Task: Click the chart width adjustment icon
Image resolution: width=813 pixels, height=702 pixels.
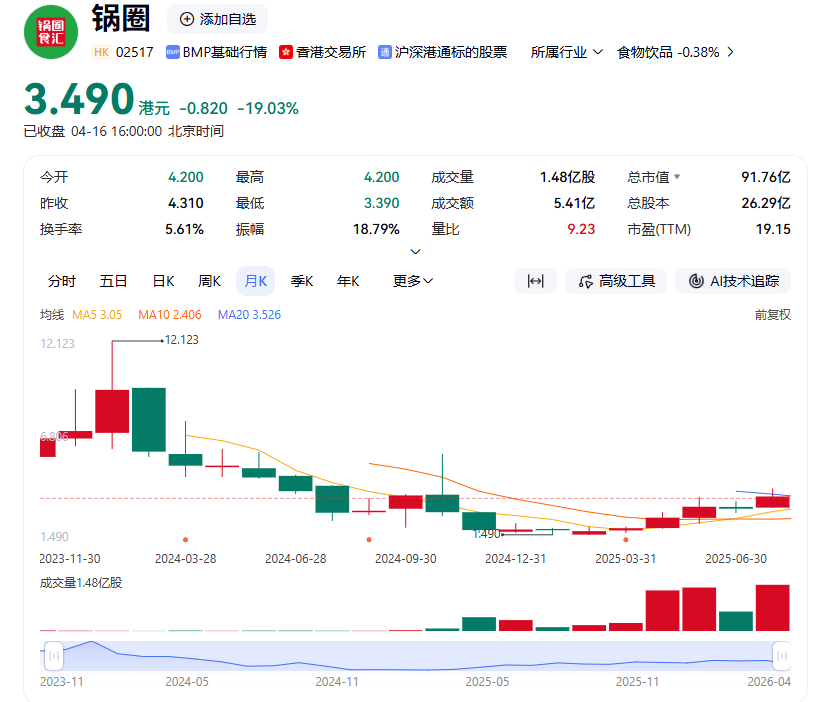Action: [x=536, y=281]
